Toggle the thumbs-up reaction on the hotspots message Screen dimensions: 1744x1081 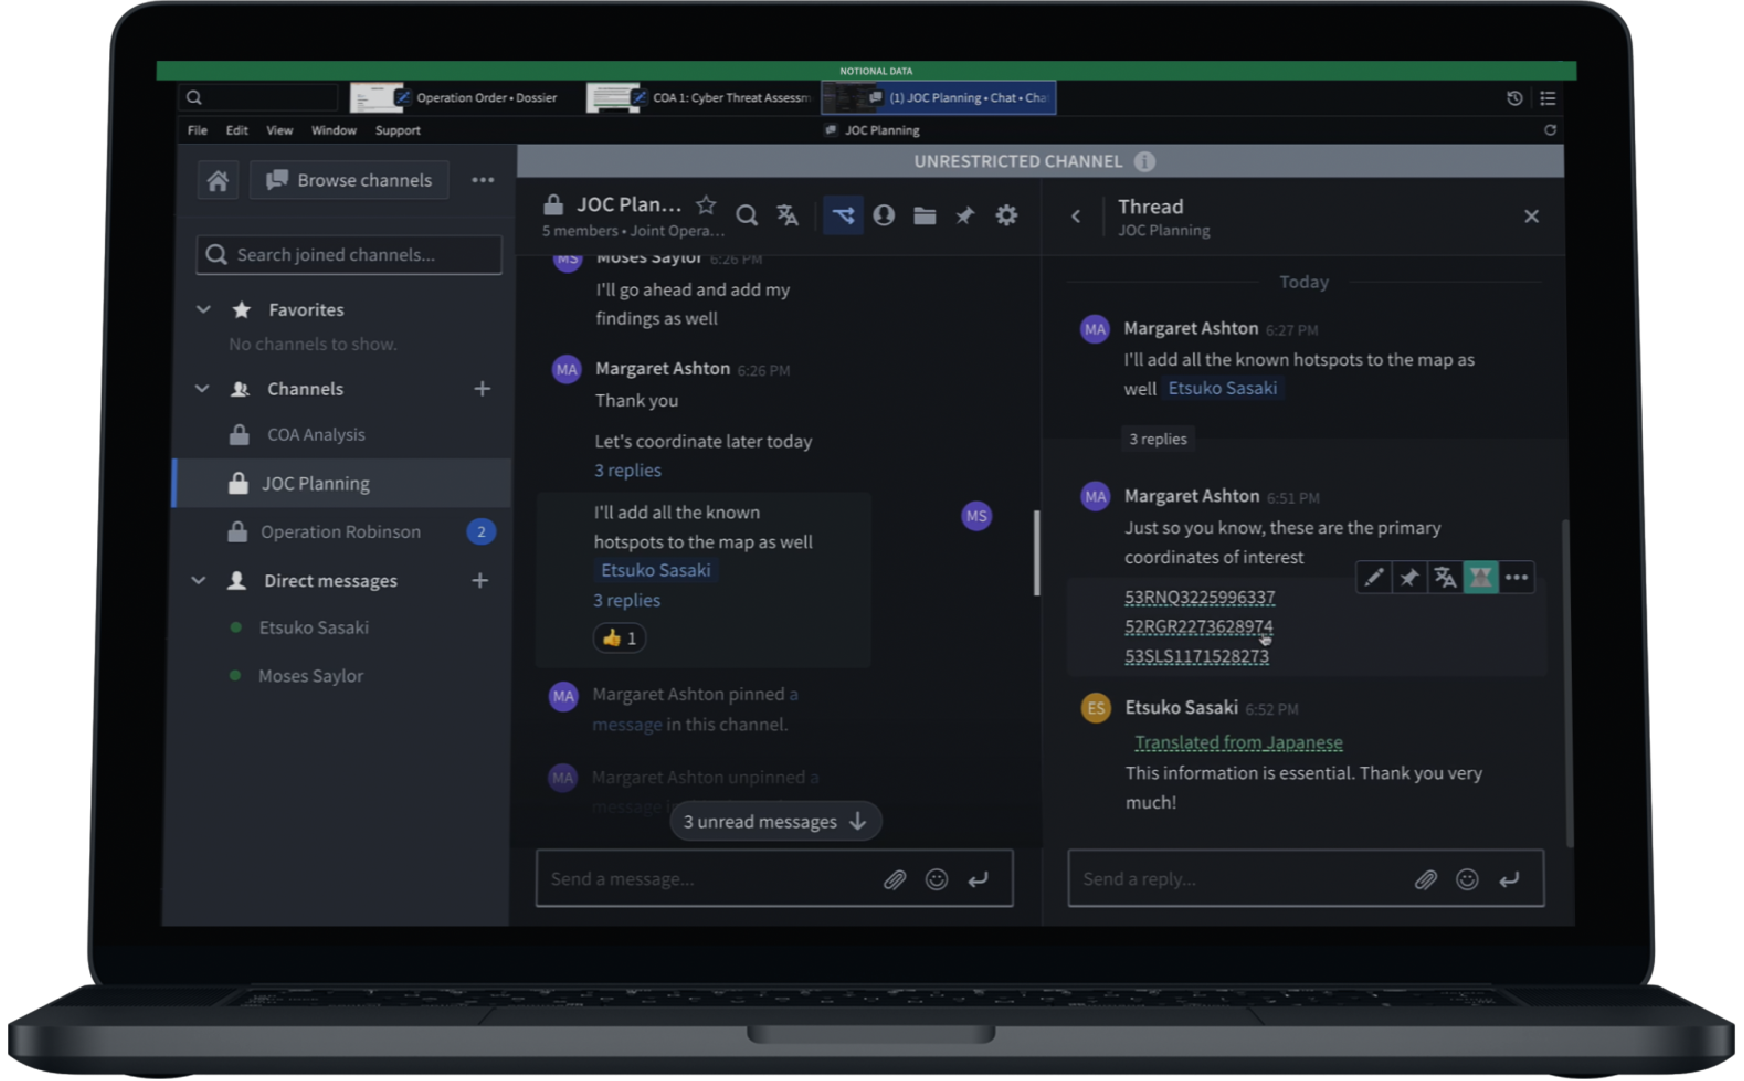click(618, 638)
